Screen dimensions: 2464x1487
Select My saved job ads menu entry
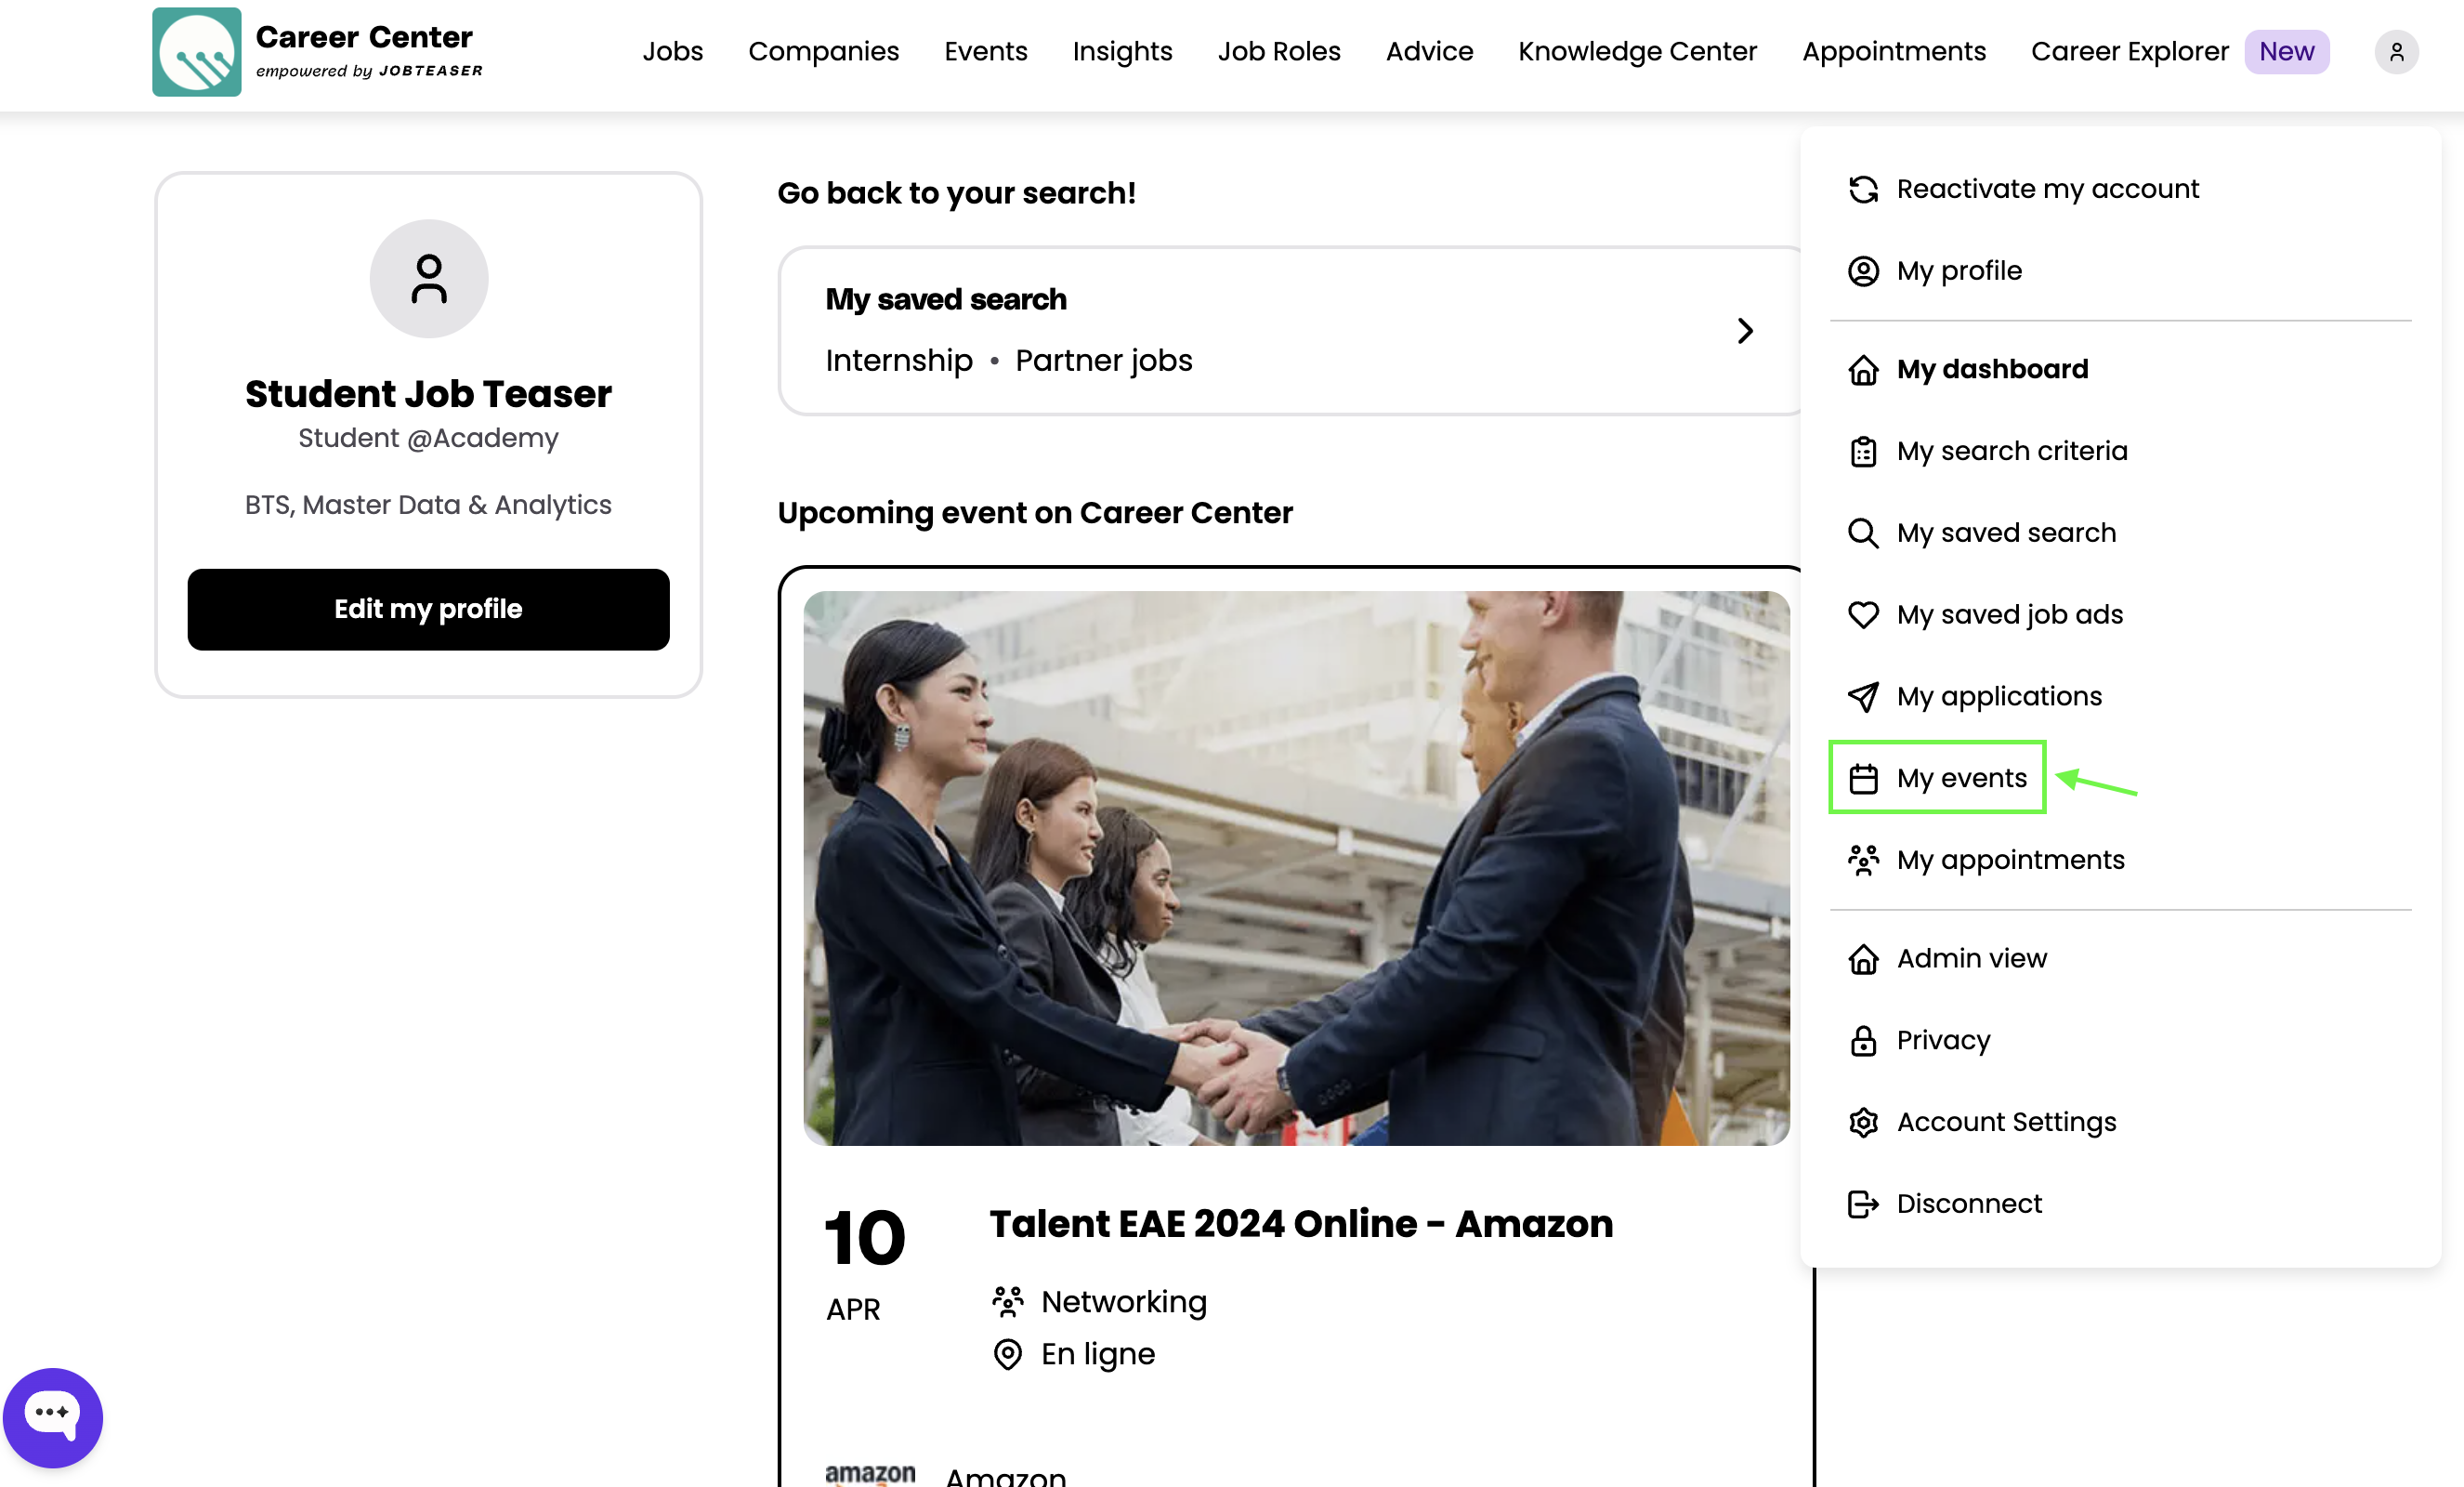tap(2120, 615)
